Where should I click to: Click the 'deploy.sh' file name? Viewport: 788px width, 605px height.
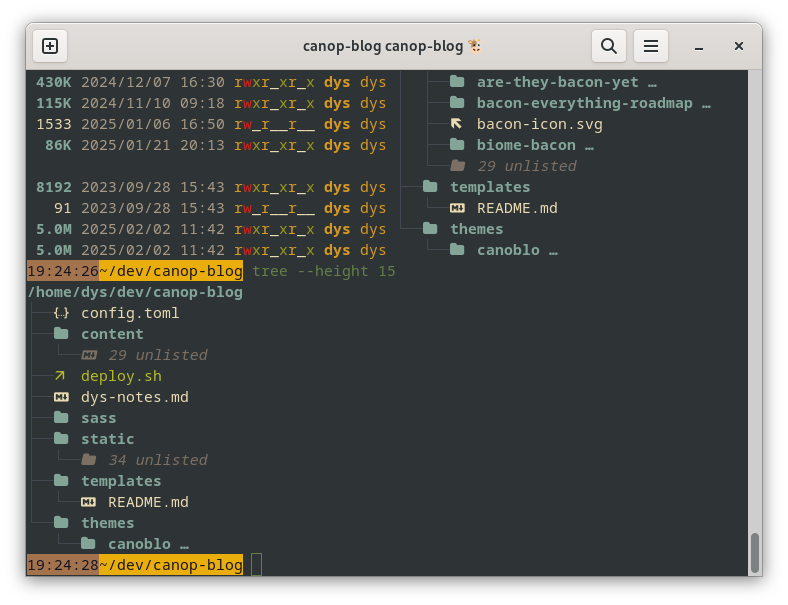click(121, 376)
